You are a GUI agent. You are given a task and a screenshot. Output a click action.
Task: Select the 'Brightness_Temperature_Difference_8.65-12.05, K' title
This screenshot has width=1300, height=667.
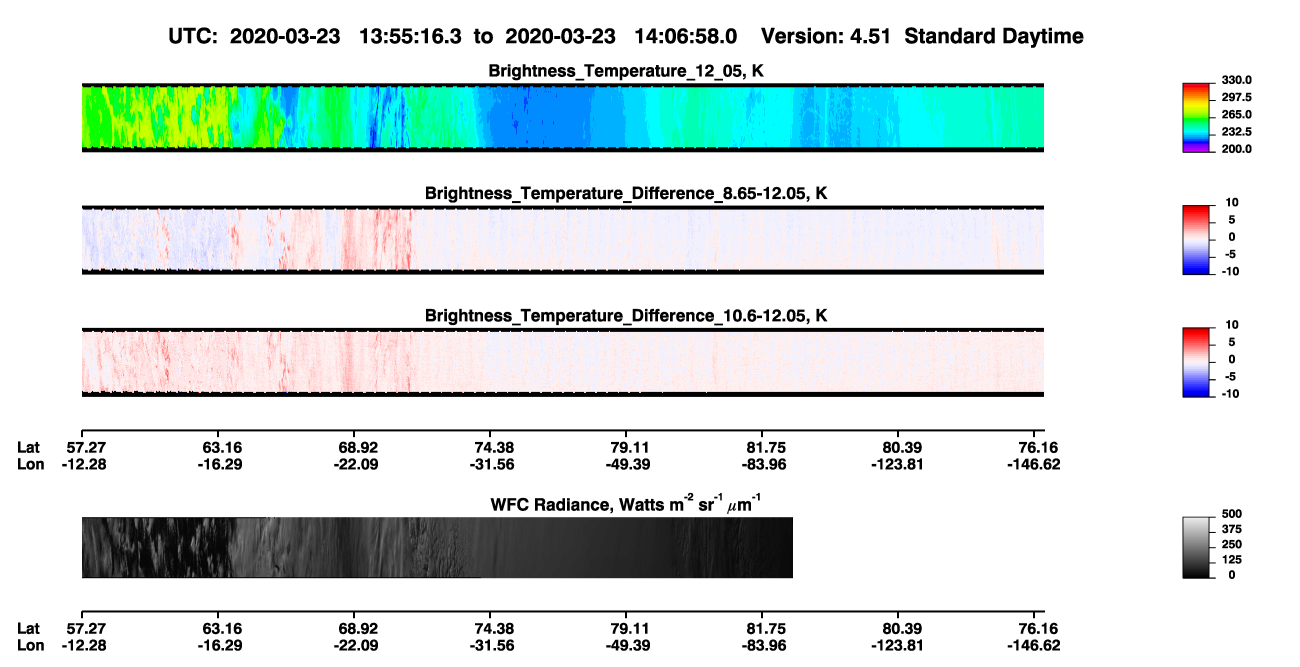pyautogui.click(x=627, y=193)
